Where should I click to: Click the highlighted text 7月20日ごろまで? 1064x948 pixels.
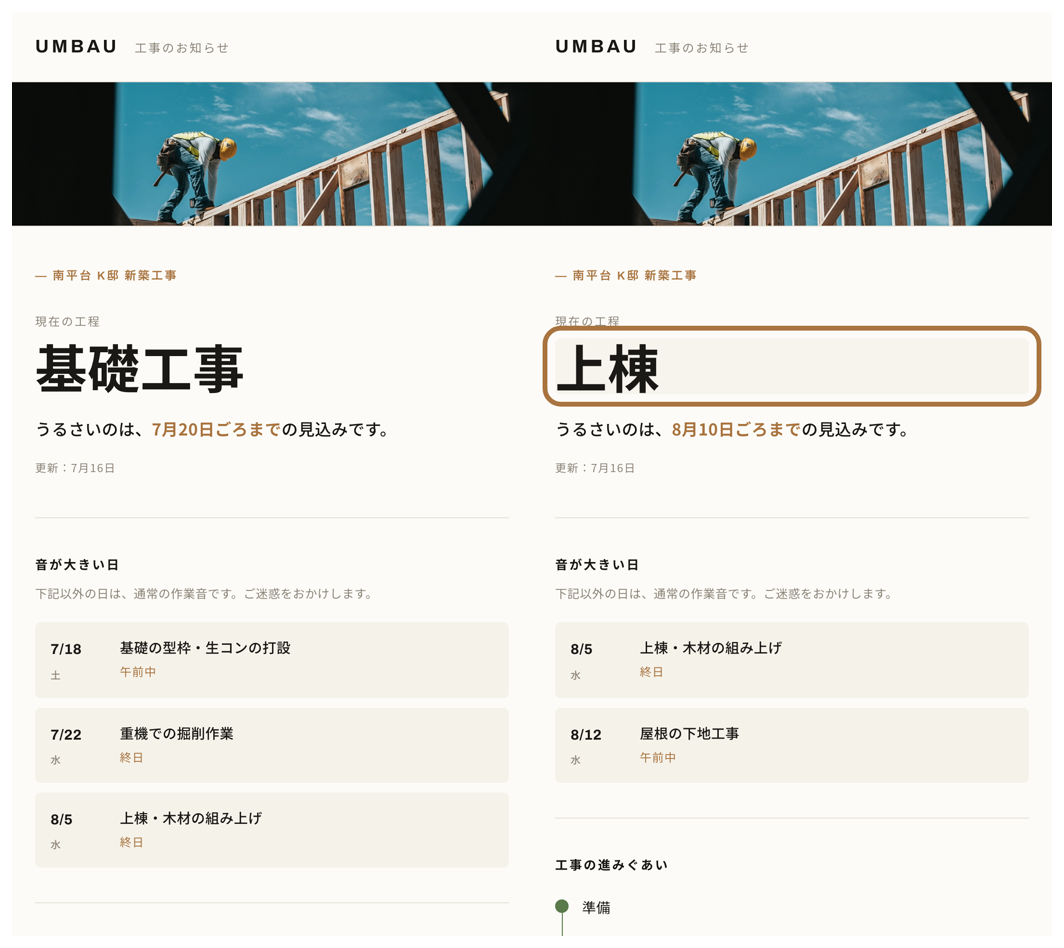pos(216,430)
